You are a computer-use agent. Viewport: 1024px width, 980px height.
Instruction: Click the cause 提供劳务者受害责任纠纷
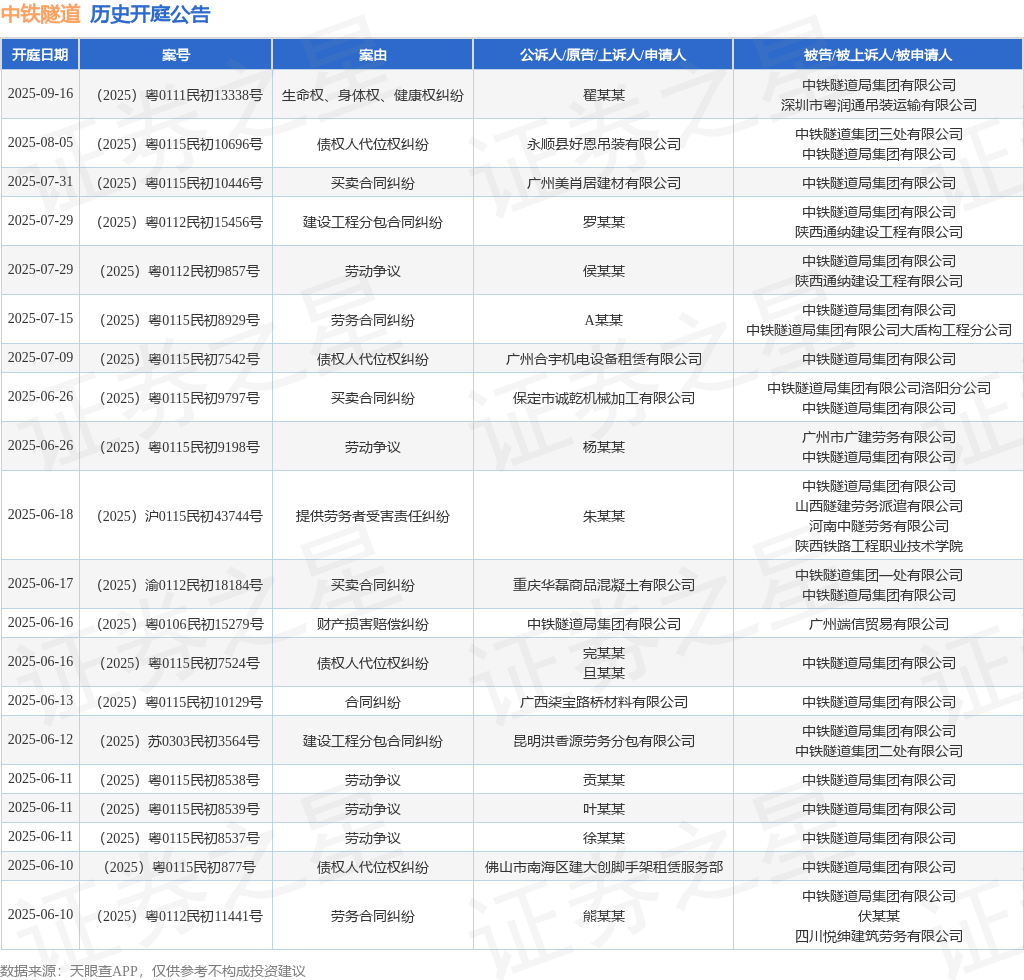tap(372, 516)
